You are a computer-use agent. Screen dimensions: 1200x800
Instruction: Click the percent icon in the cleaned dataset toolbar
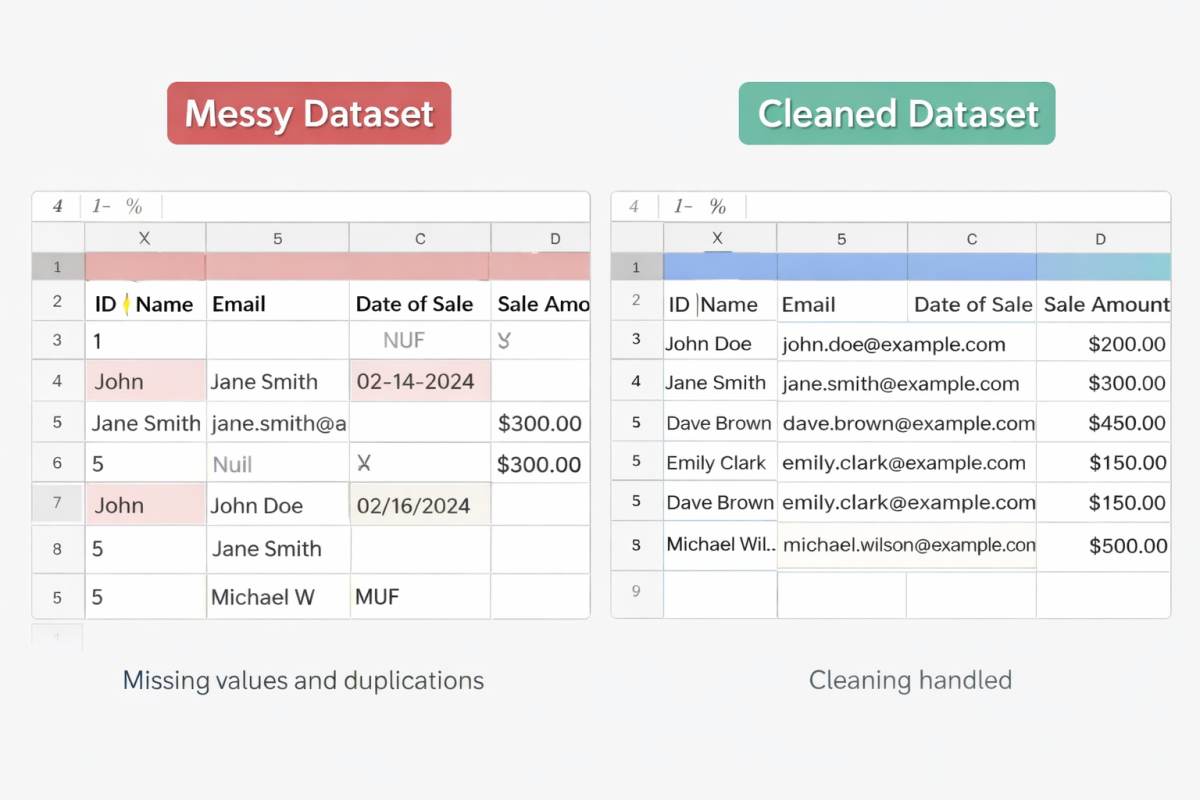point(718,207)
